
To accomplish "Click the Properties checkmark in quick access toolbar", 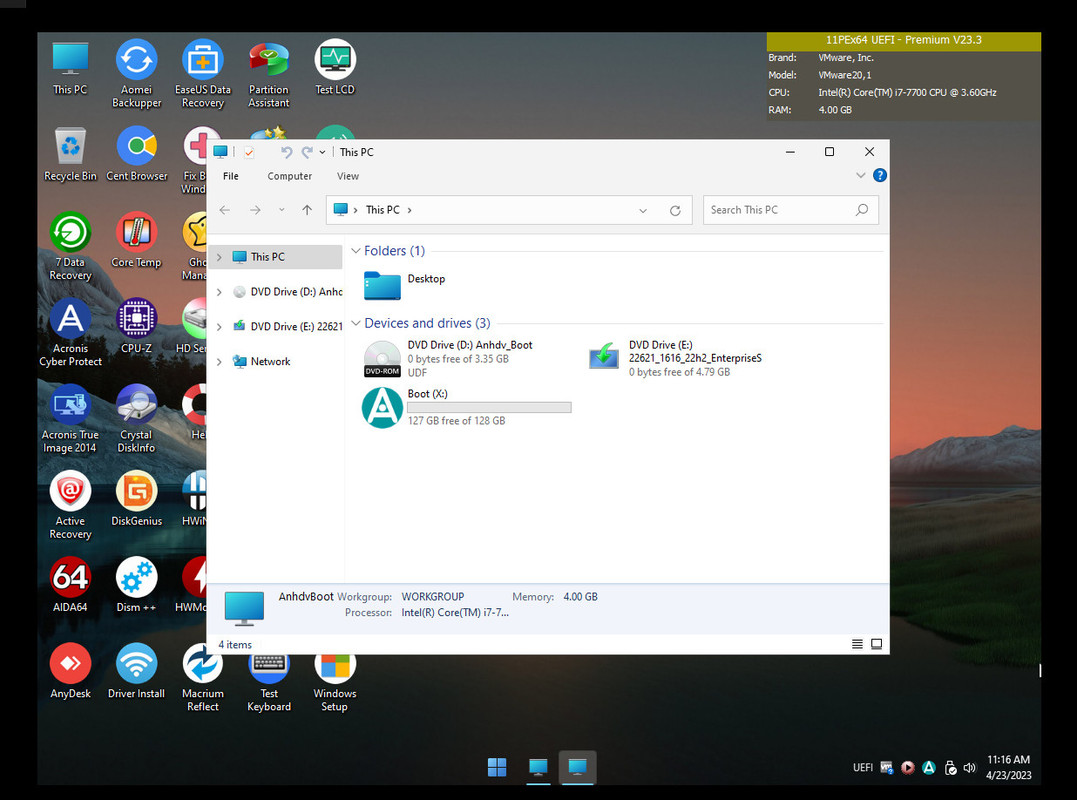I will tap(249, 152).
